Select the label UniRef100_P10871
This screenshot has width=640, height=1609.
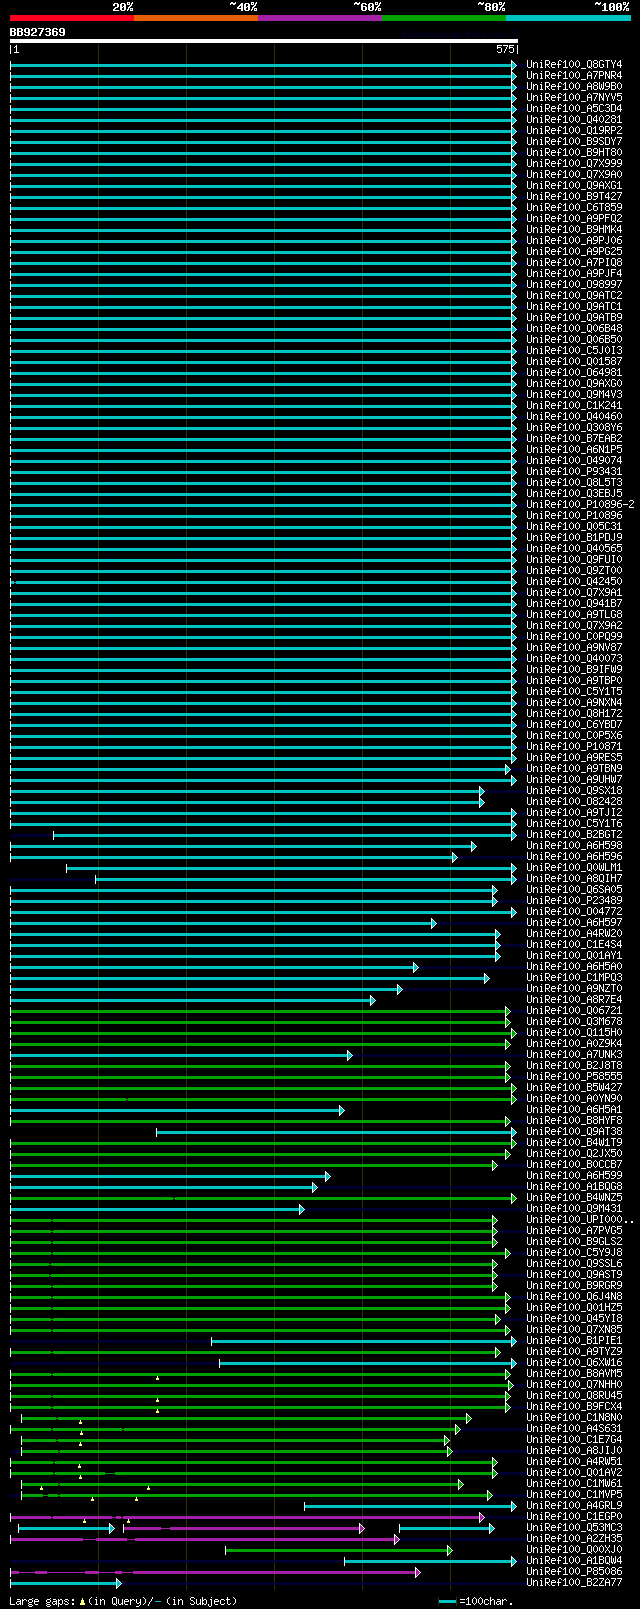[574, 747]
